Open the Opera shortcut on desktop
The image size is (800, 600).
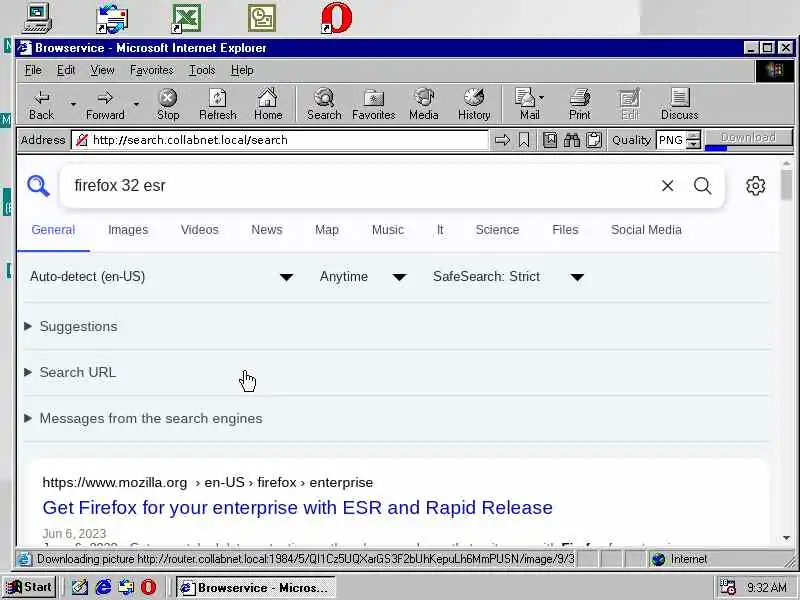(x=337, y=18)
